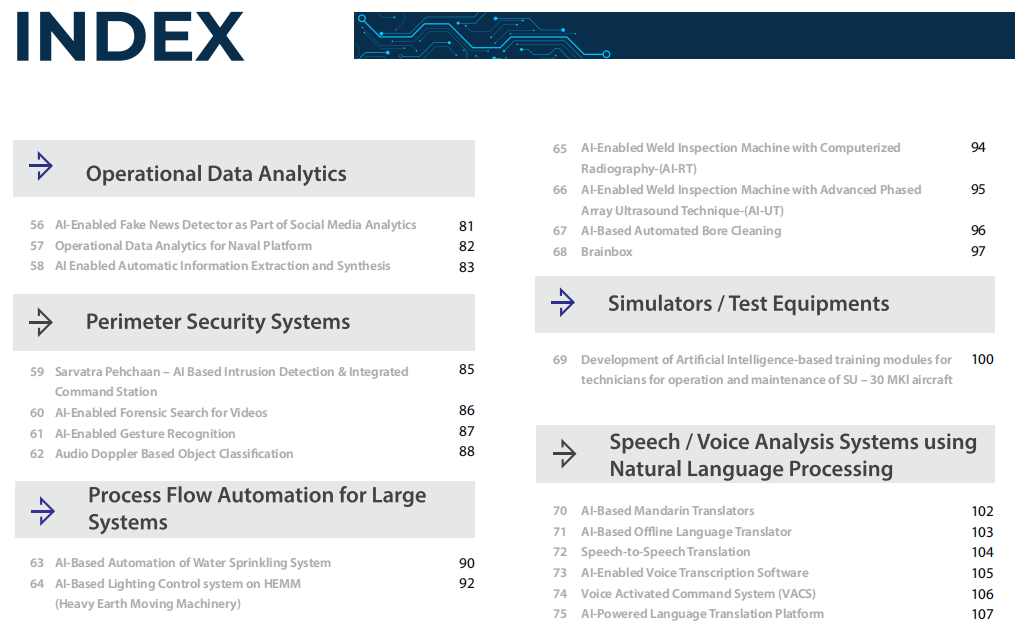Click page number 87
This screenshot has height=630, width=1015.
[467, 431]
